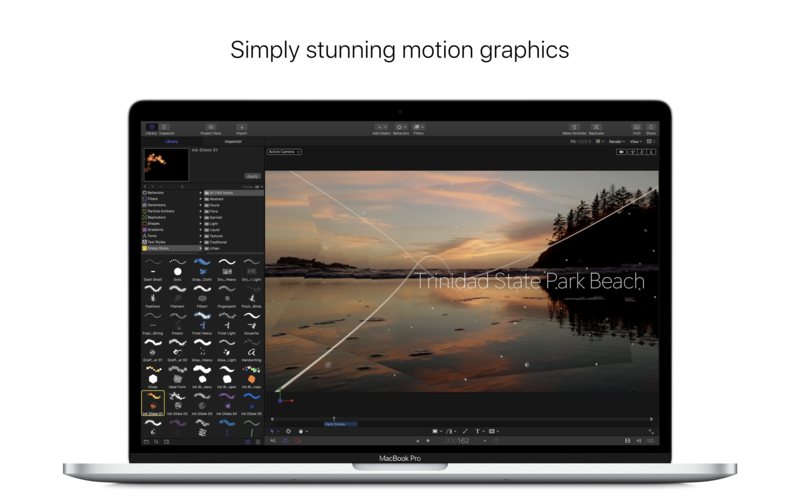Image resolution: width=800 pixels, height=500 pixels.
Task: Open the Active Camera dropdown
Action: coord(284,152)
